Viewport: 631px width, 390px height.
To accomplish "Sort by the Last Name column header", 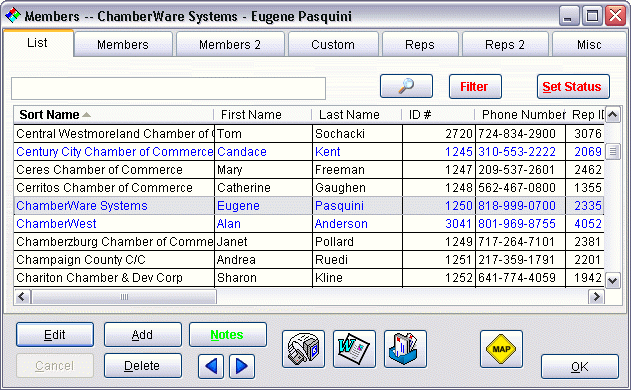I will (x=357, y=115).
